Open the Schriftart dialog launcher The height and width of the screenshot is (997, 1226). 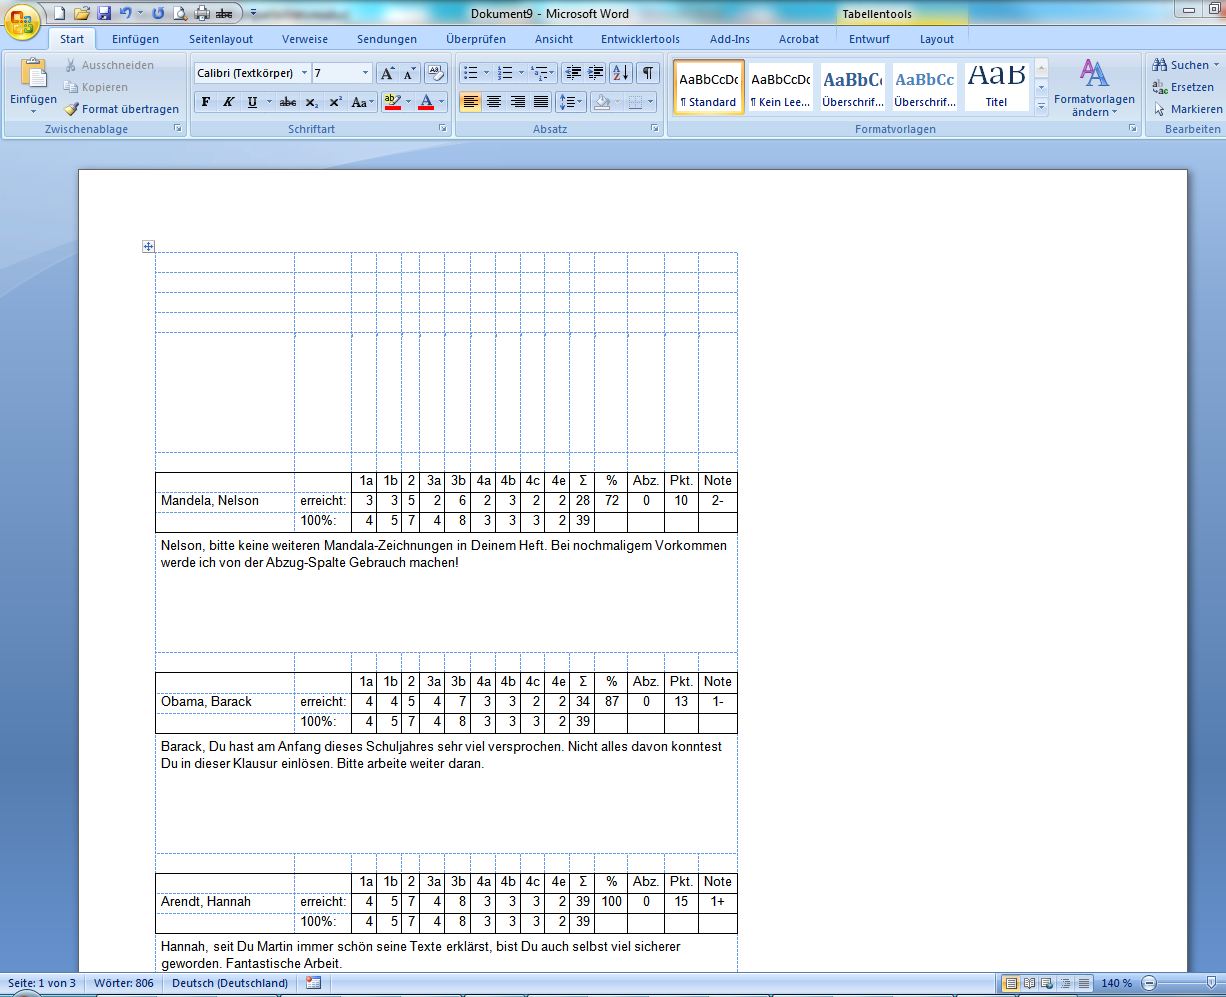click(x=443, y=129)
